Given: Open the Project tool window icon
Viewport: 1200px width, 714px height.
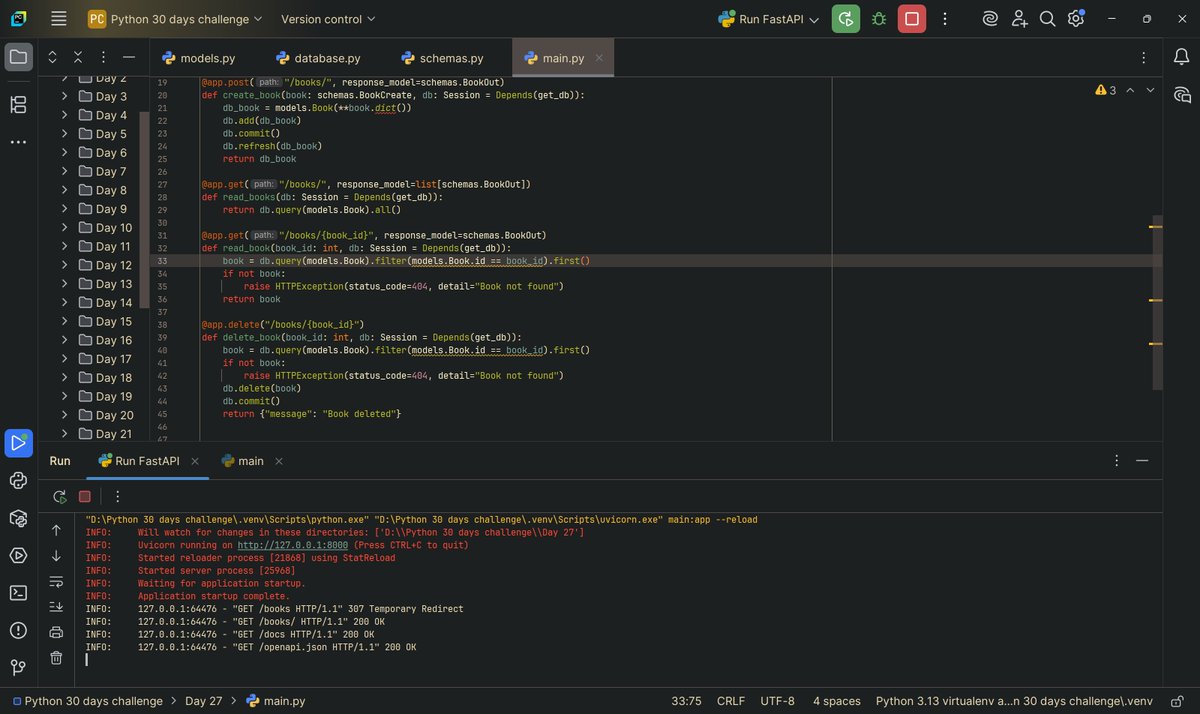Looking at the screenshot, I should tap(18, 57).
